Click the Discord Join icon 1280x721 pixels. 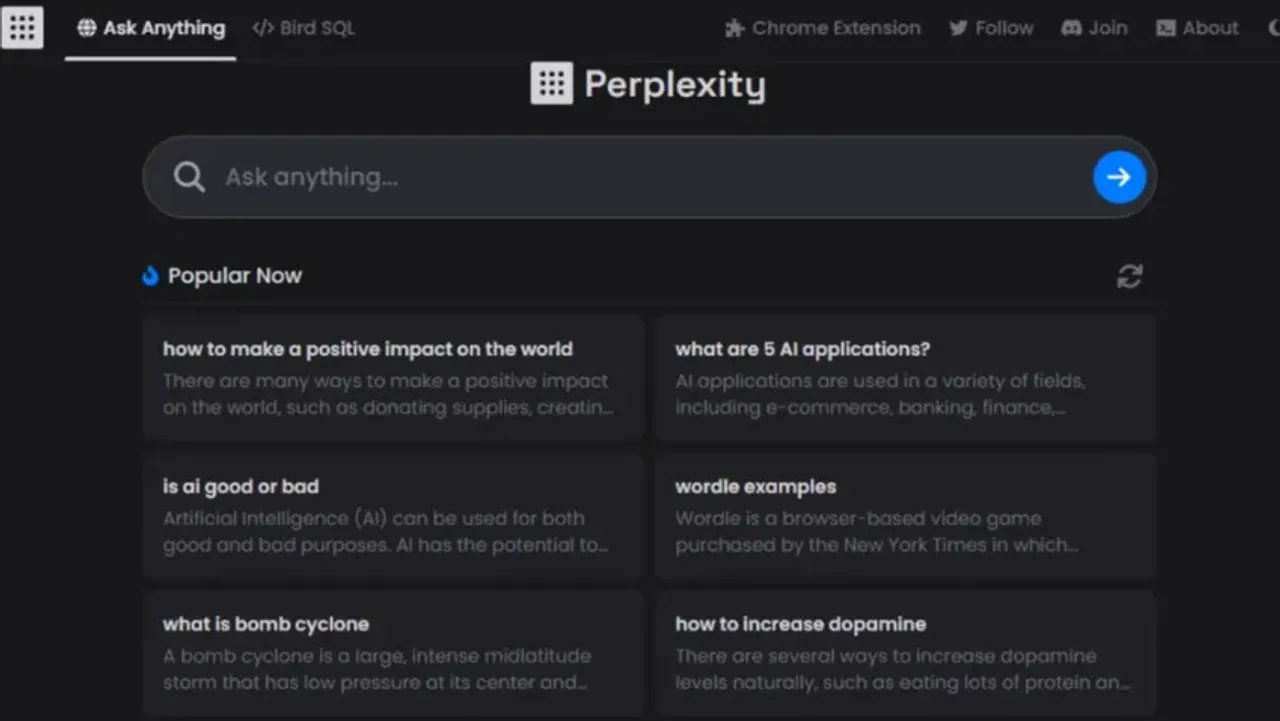click(1071, 28)
